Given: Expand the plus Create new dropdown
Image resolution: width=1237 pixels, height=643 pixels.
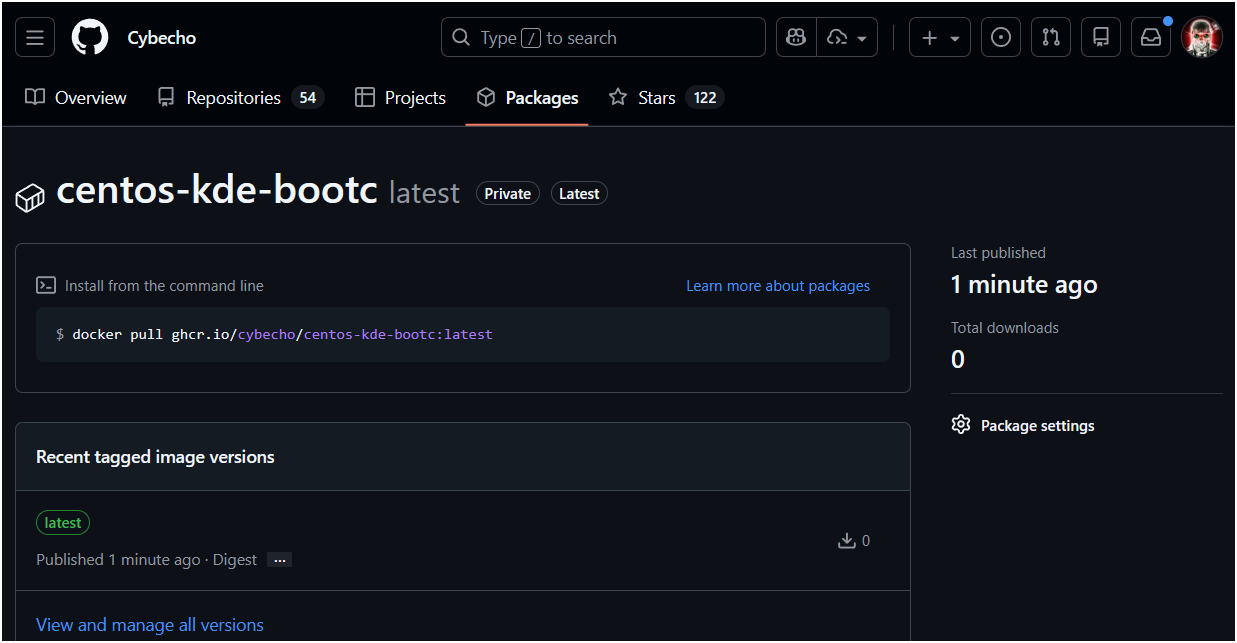Looking at the screenshot, I should pos(939,38).
